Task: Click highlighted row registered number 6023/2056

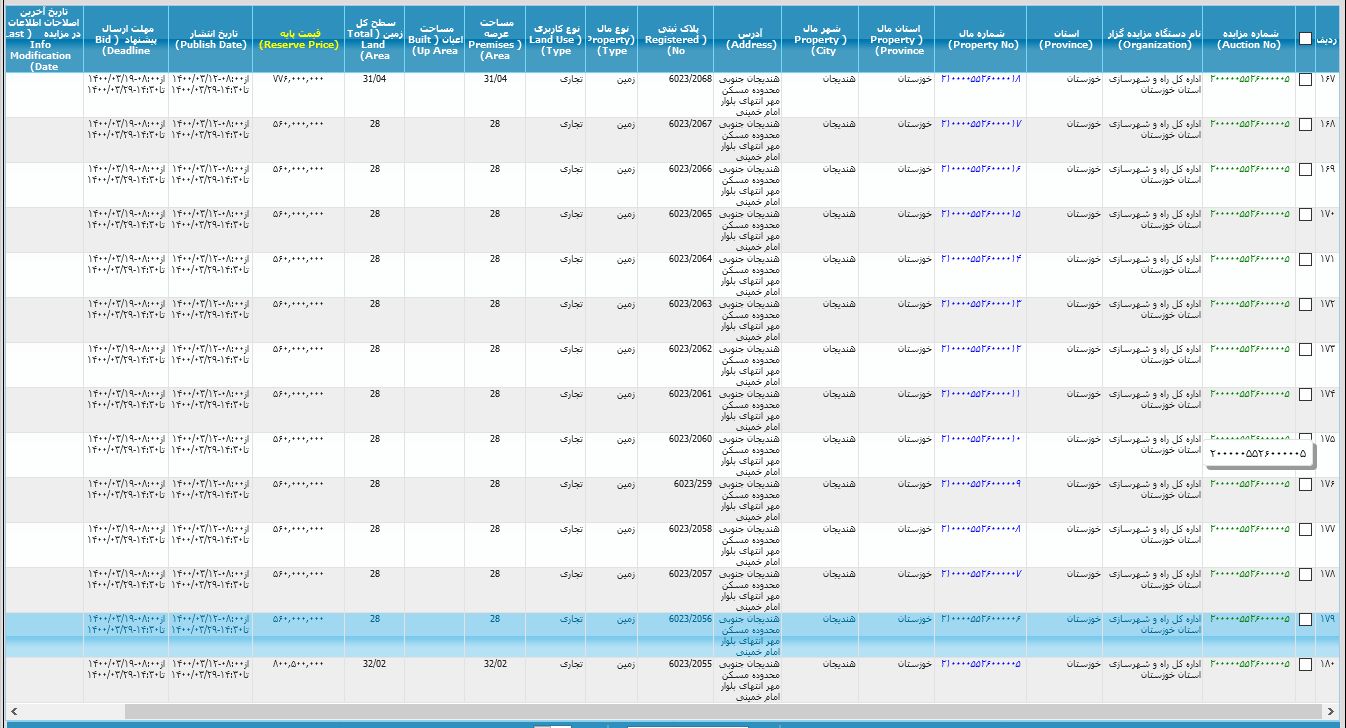Action: [690, 619]
